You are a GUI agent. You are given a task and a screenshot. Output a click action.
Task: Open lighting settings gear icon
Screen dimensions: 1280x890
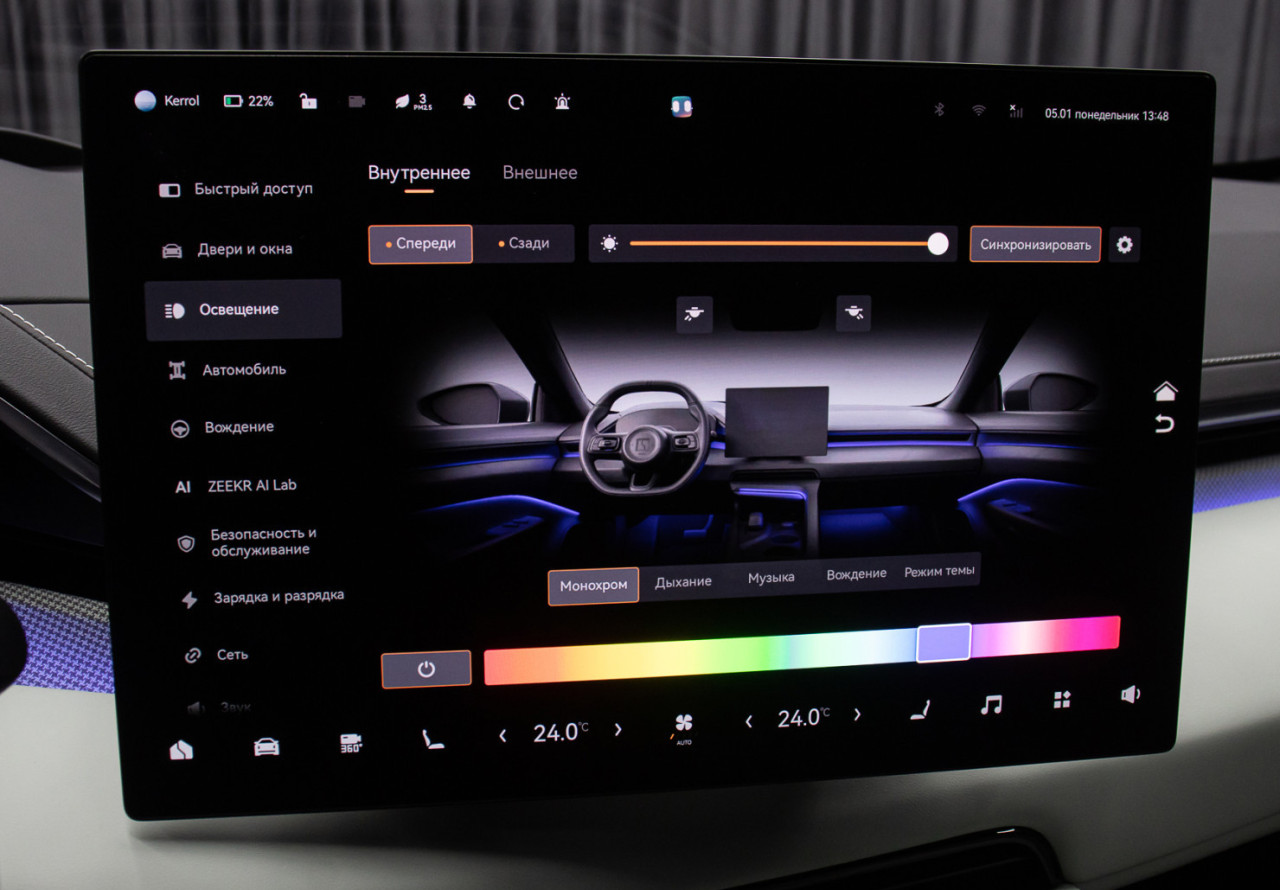click(1124, 245)
